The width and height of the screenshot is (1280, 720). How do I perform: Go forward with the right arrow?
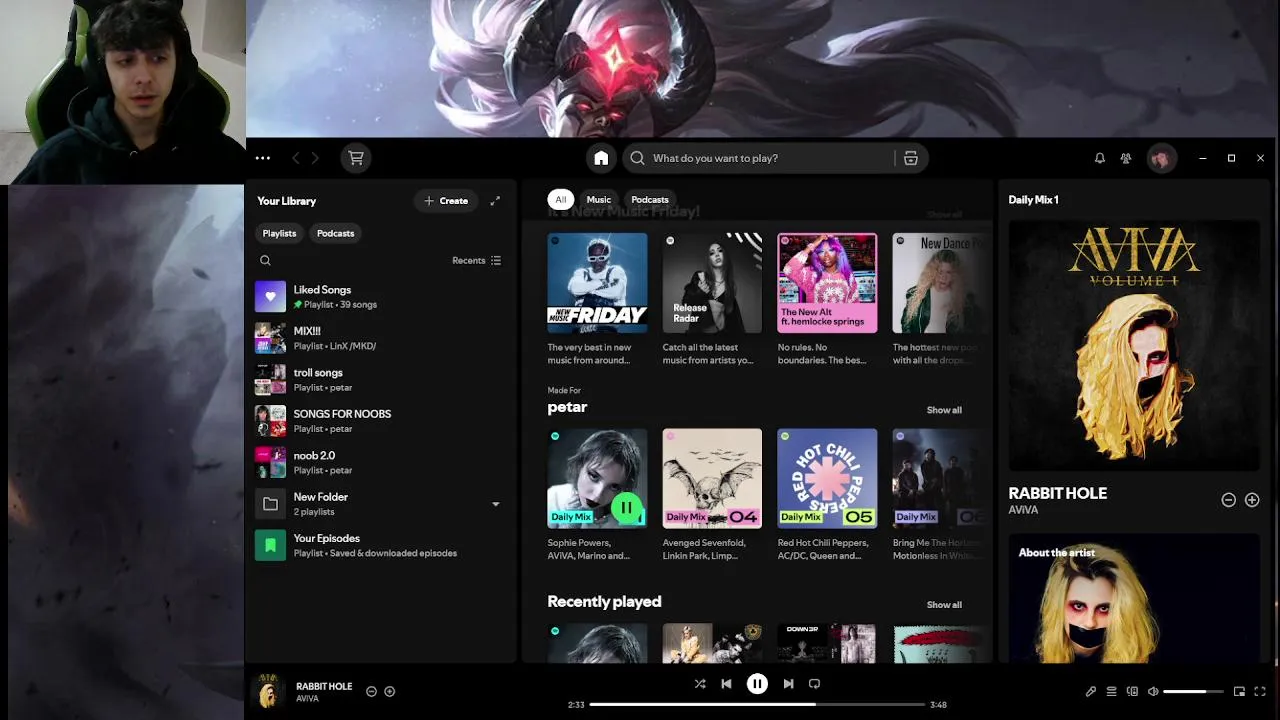[x=315, y=158]
